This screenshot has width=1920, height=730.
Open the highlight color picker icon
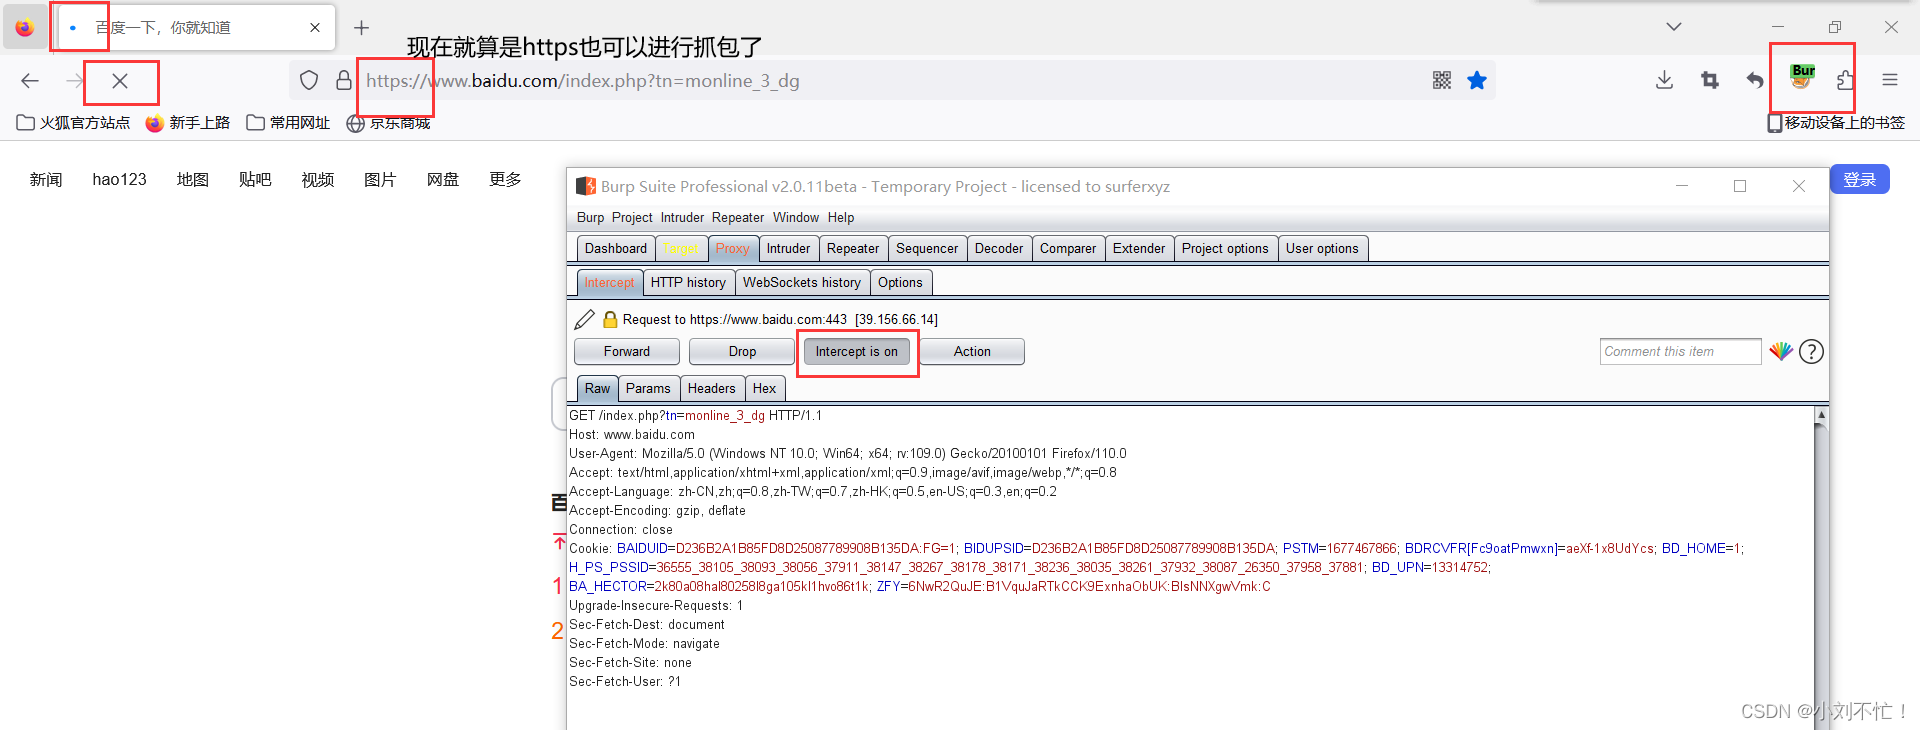click(x=1781, y=351)
